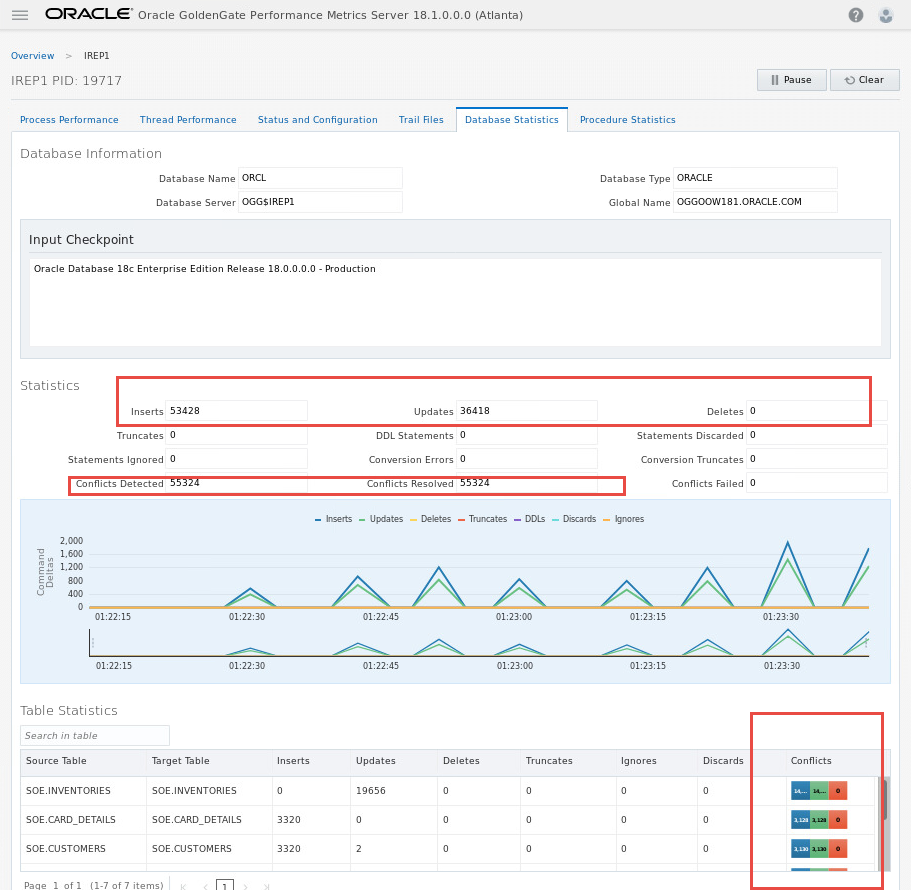This screenshot has height=890, width=911.
Task: Click green conflicts swatch in SOE.CARD_DETAILS row
Action: [819, 820]
